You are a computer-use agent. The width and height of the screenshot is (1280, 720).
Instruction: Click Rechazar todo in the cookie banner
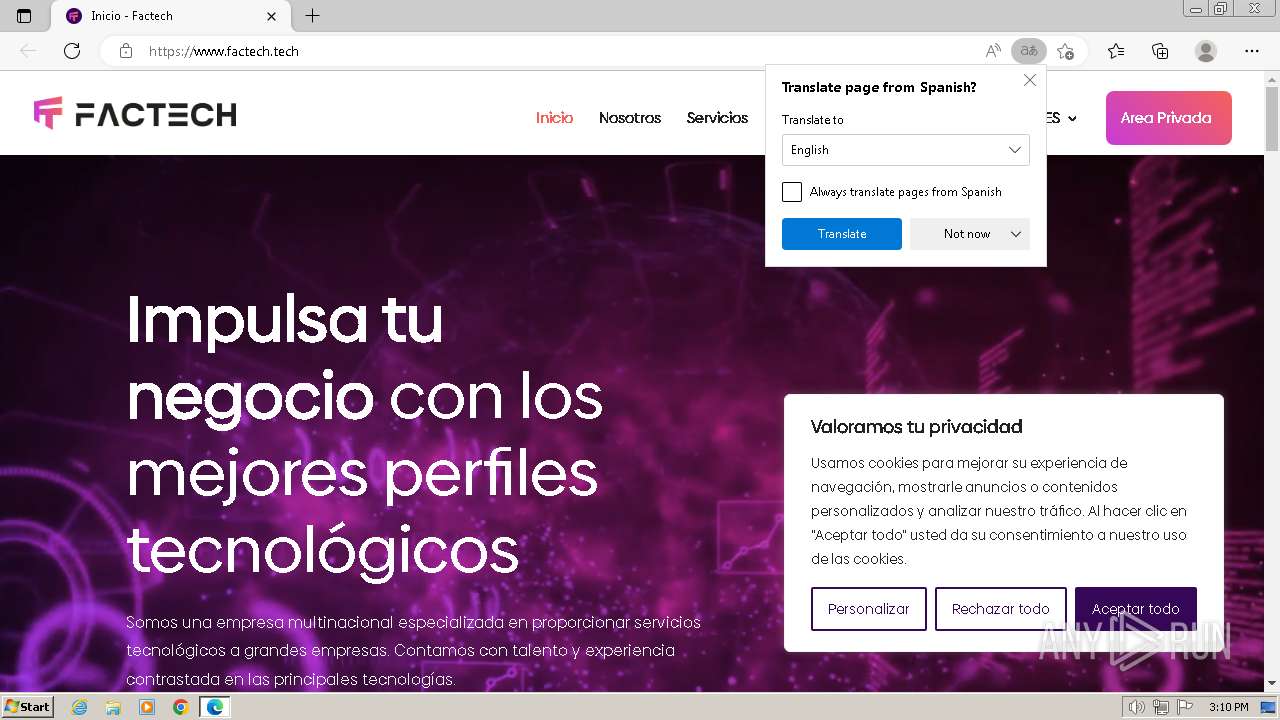[1001, 609]
